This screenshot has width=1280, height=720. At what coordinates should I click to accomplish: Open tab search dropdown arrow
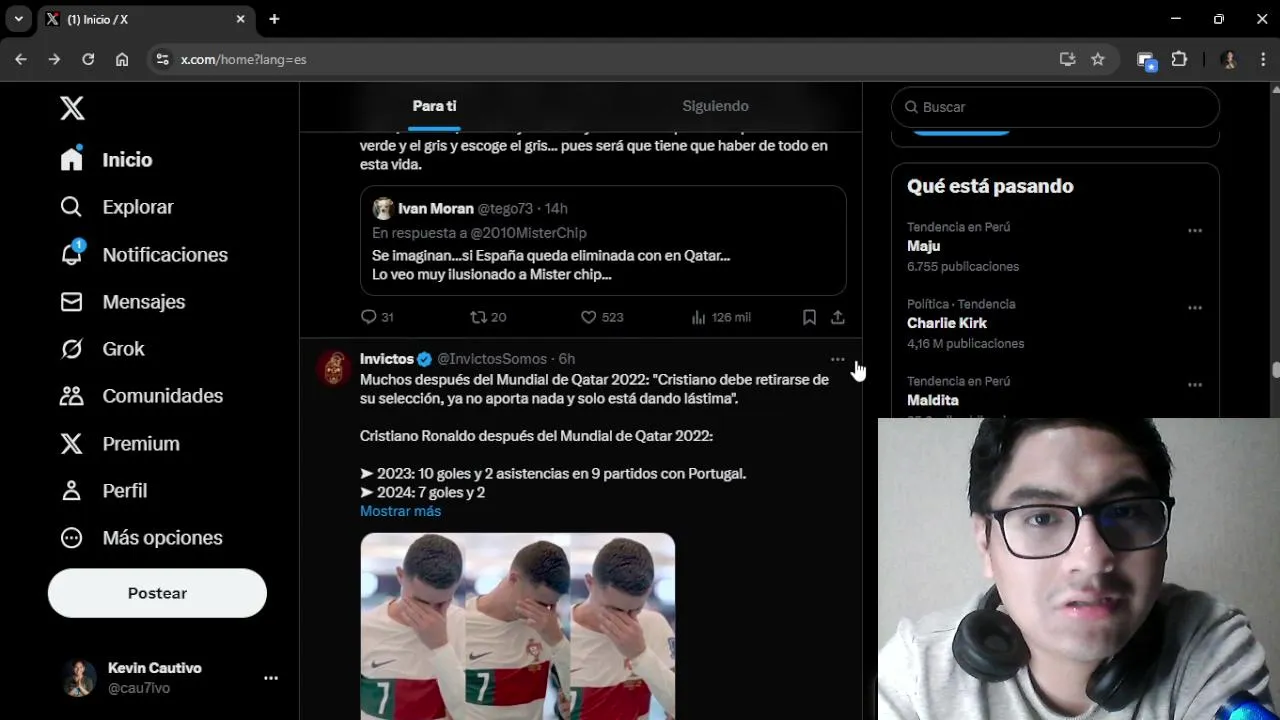pos(18,19)
